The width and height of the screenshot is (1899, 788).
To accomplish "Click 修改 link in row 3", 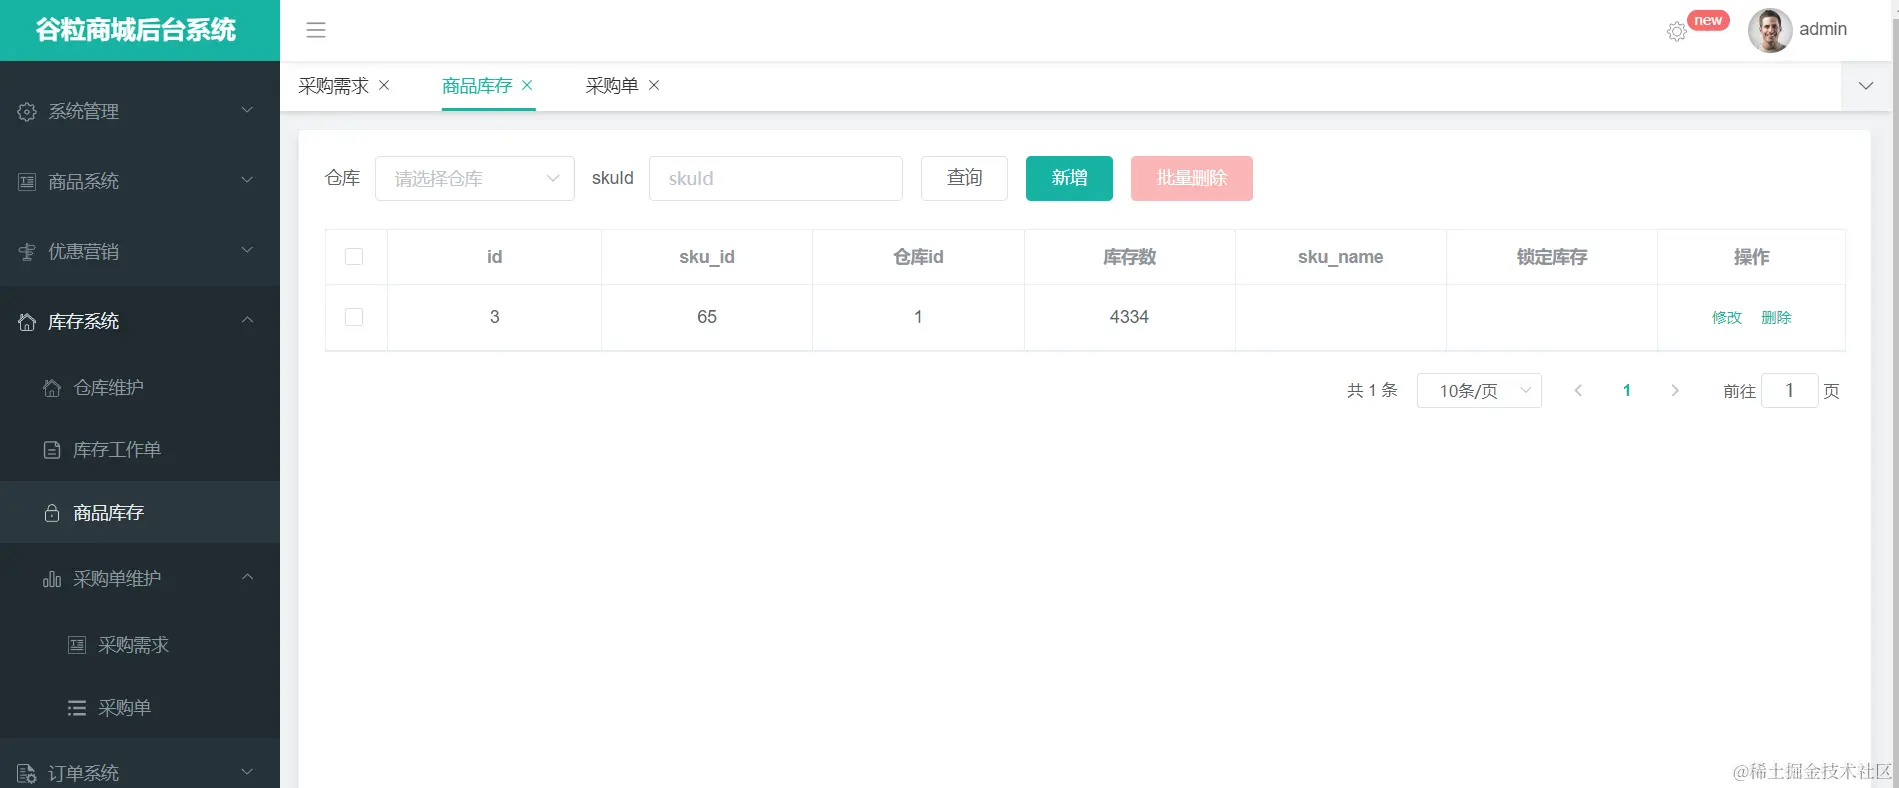I will pos(1727,318).
